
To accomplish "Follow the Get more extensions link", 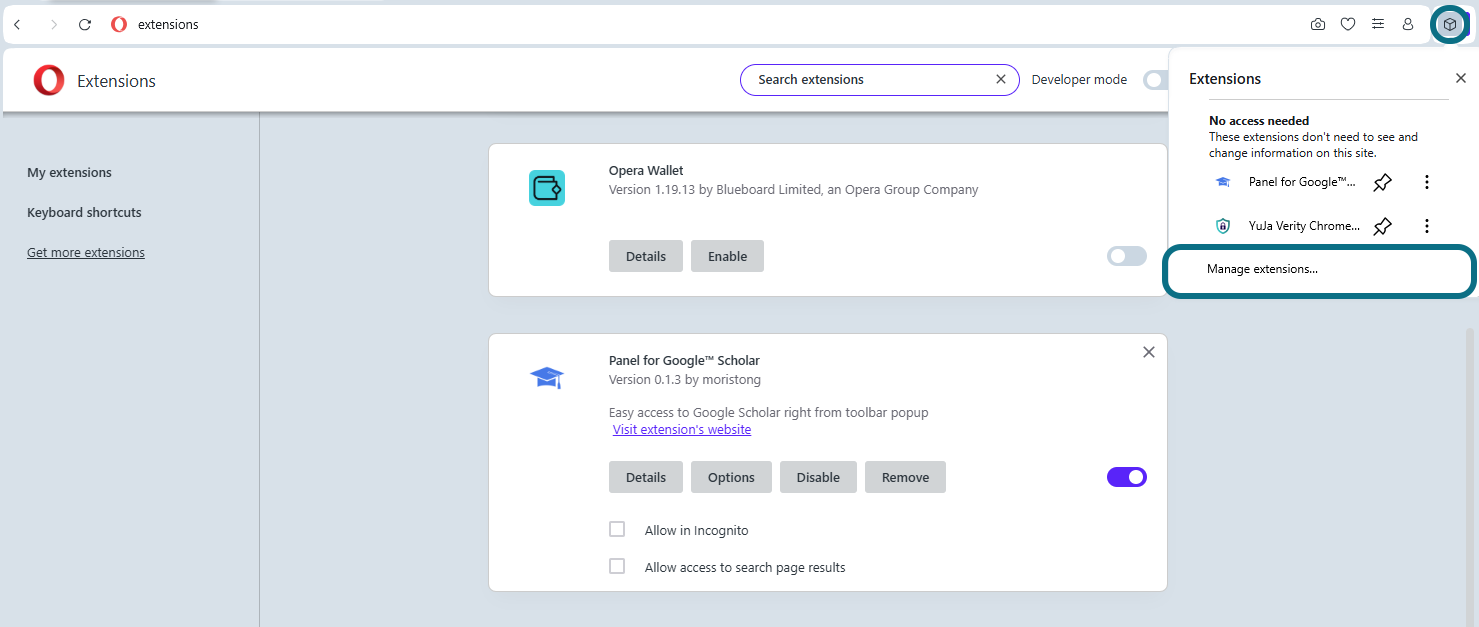I will [86, 253].
